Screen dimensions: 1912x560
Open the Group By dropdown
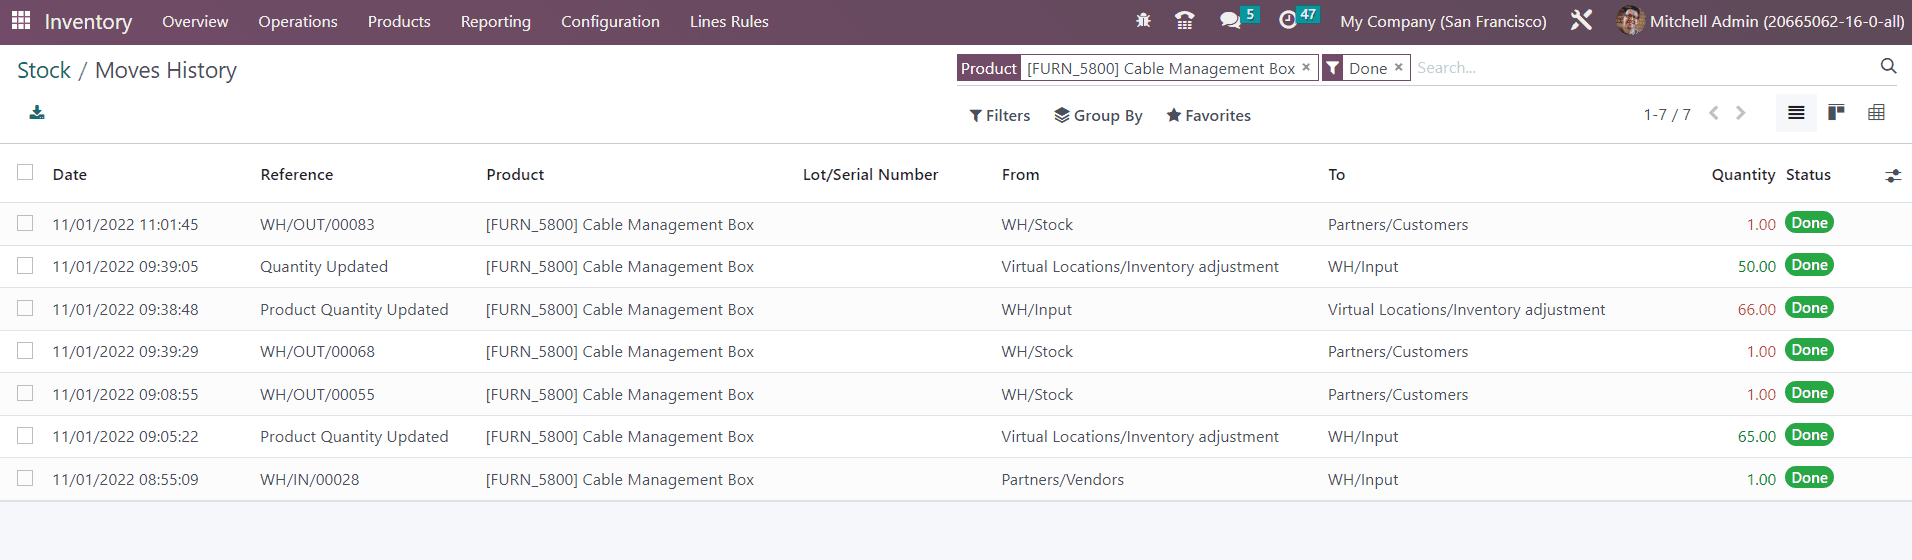(1098, 116)
